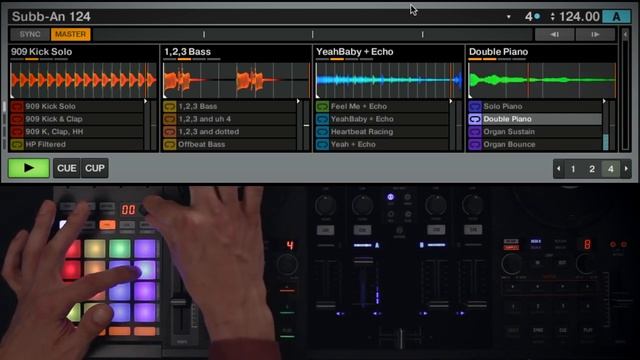Go to previous sample page arrow
The height and width of the screenshot is (360, 640).
[558, 169]
